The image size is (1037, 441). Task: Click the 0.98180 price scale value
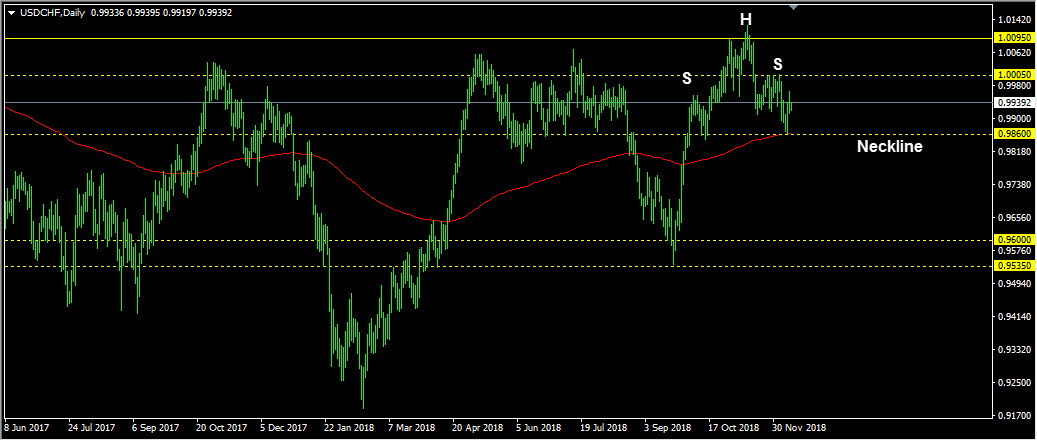1016,152
